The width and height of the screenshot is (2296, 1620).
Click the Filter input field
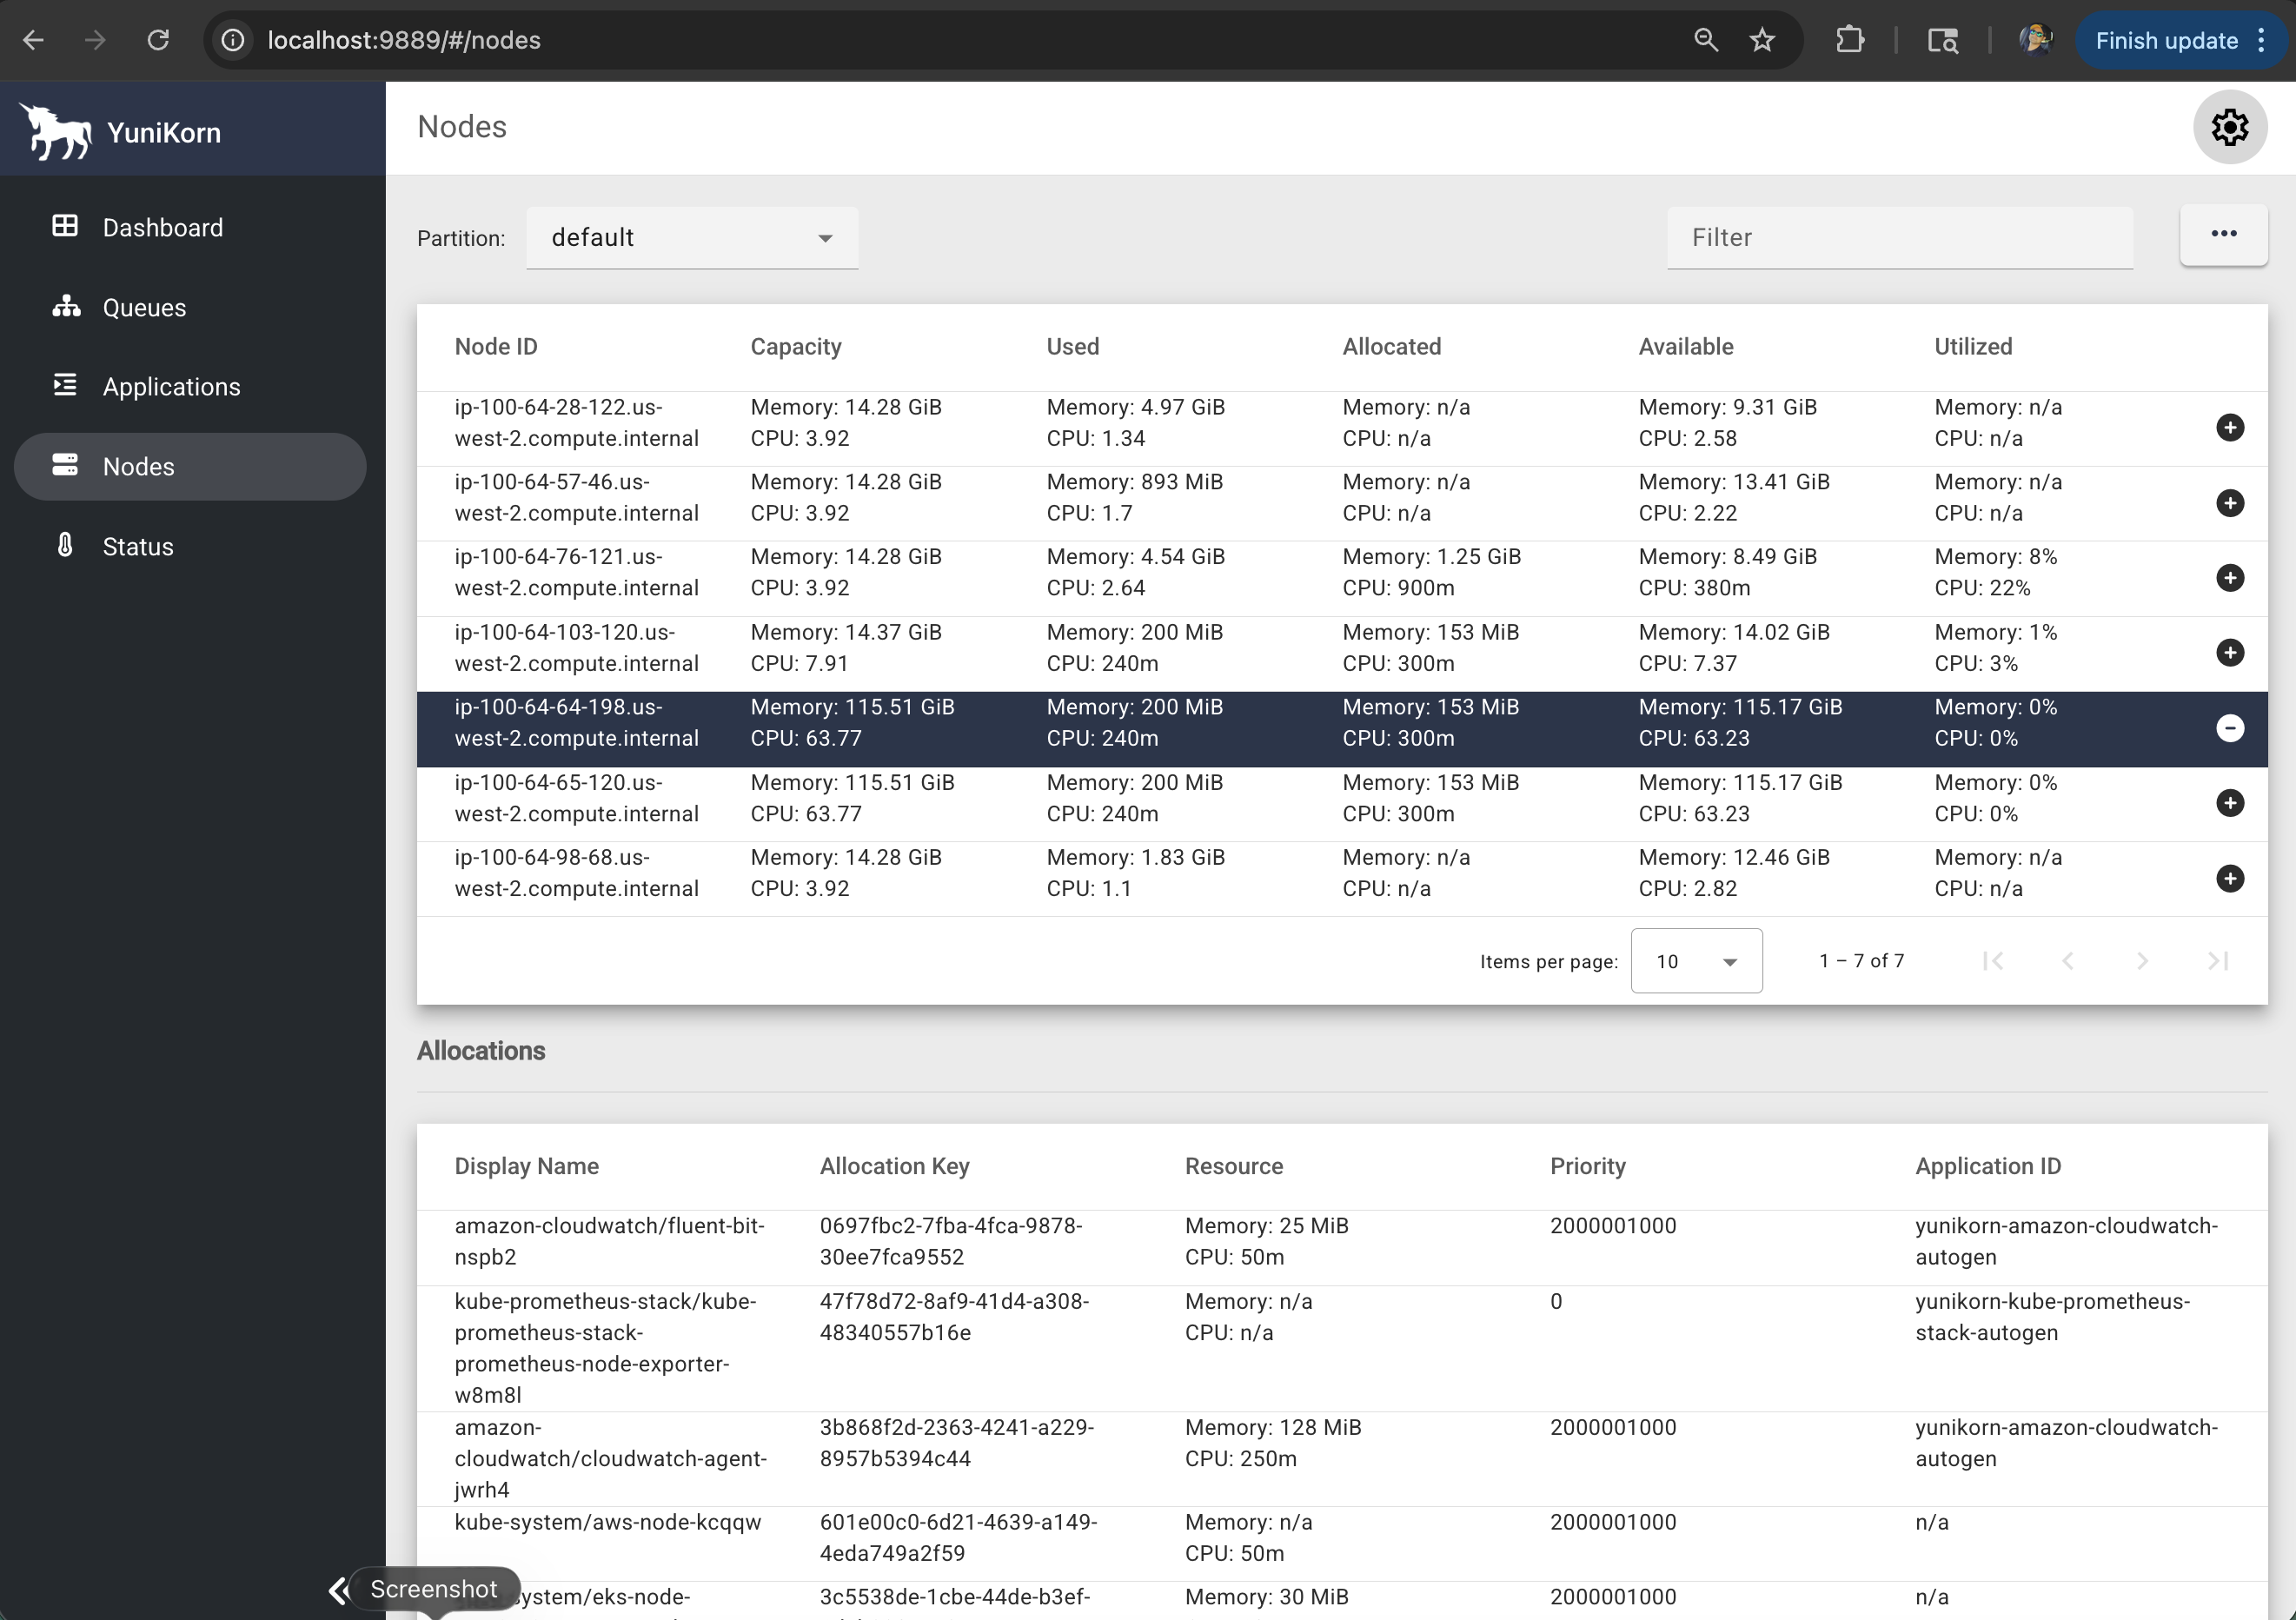[x=1899, y=238]
